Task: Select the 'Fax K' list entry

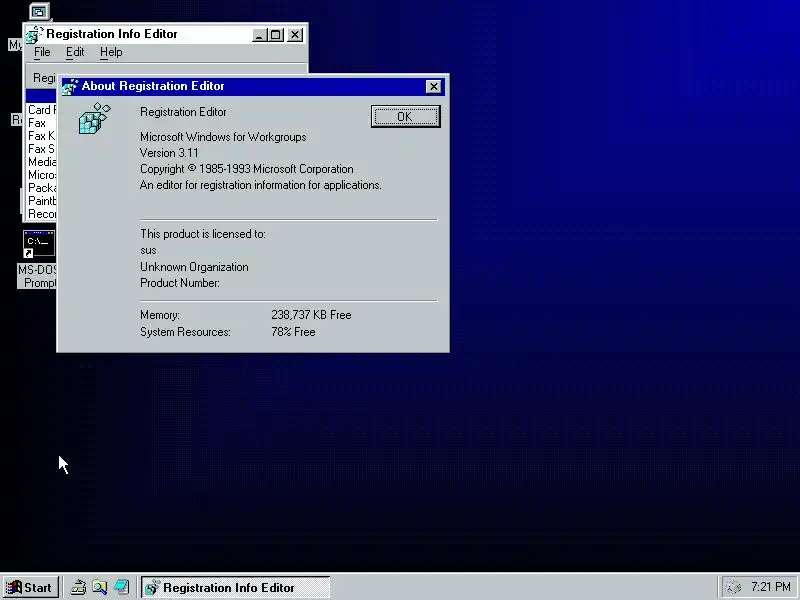Action: [41, 136]
